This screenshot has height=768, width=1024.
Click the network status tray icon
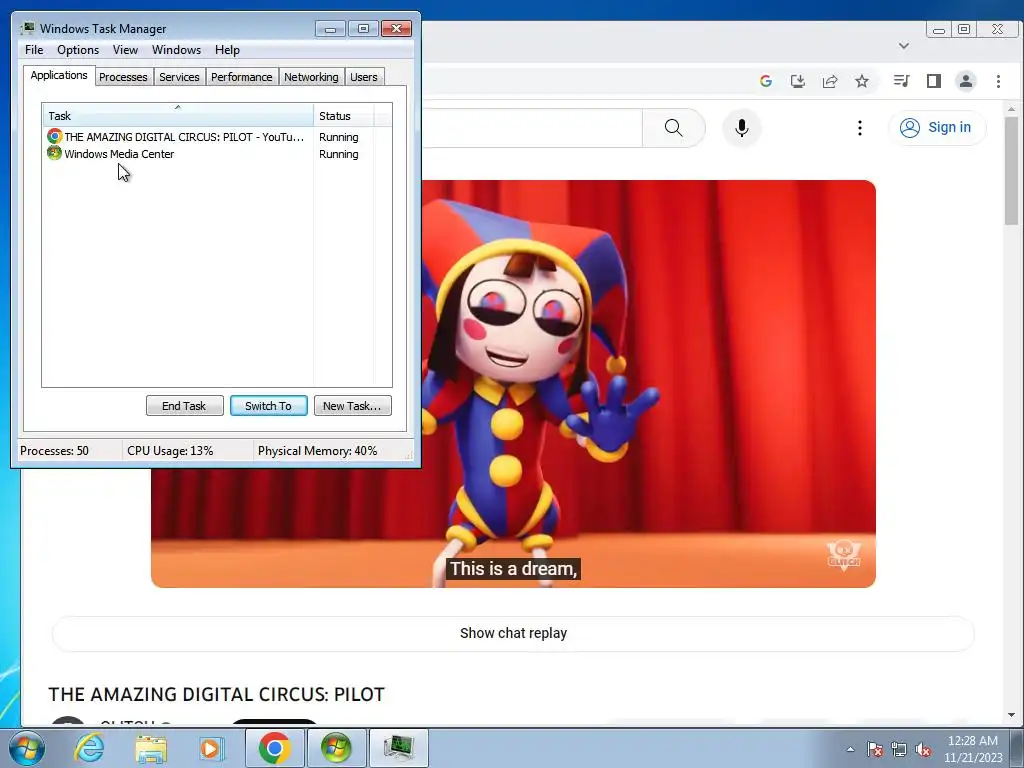click(899, 749)
